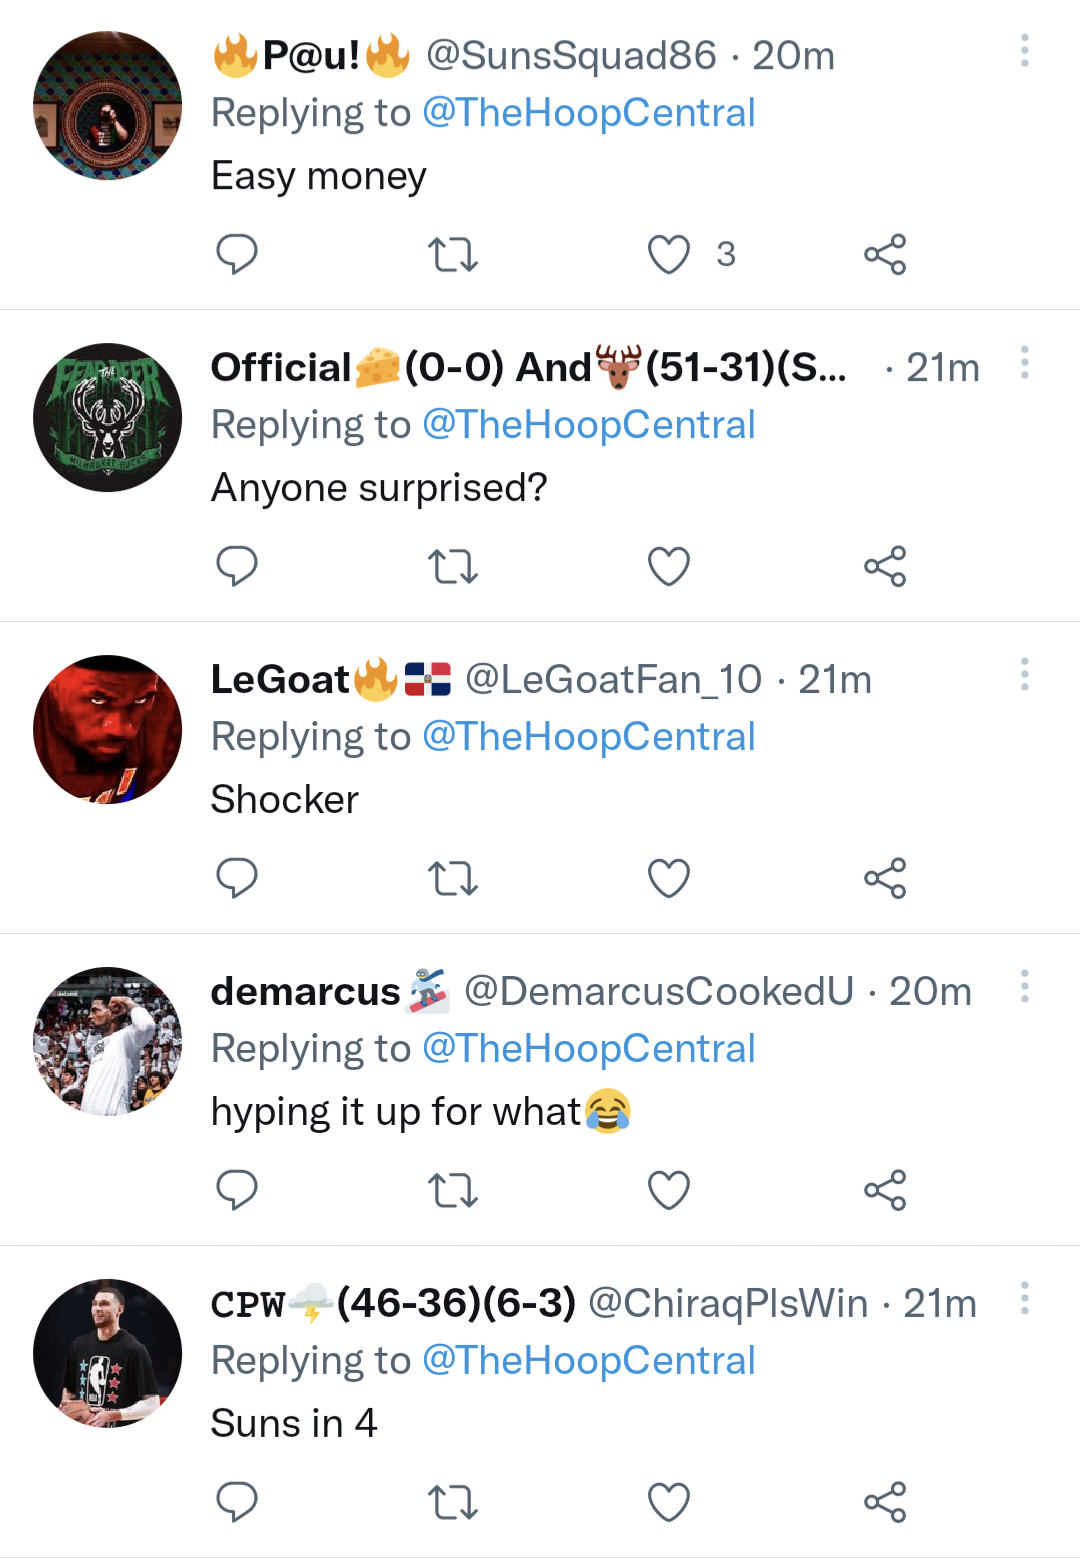Like the "Anyone surprised?" tweet
Viewport: 1080px width, 1558px height.
[x=669, y=566]
